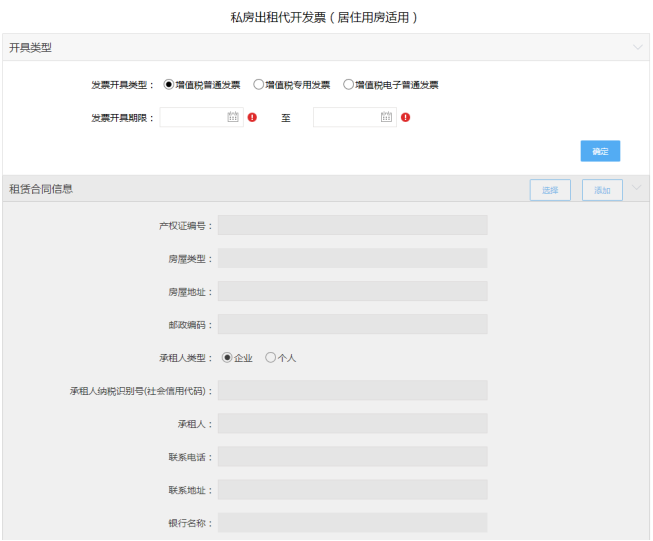Click the 邮政编码 input field

click(x=352, y=324)
